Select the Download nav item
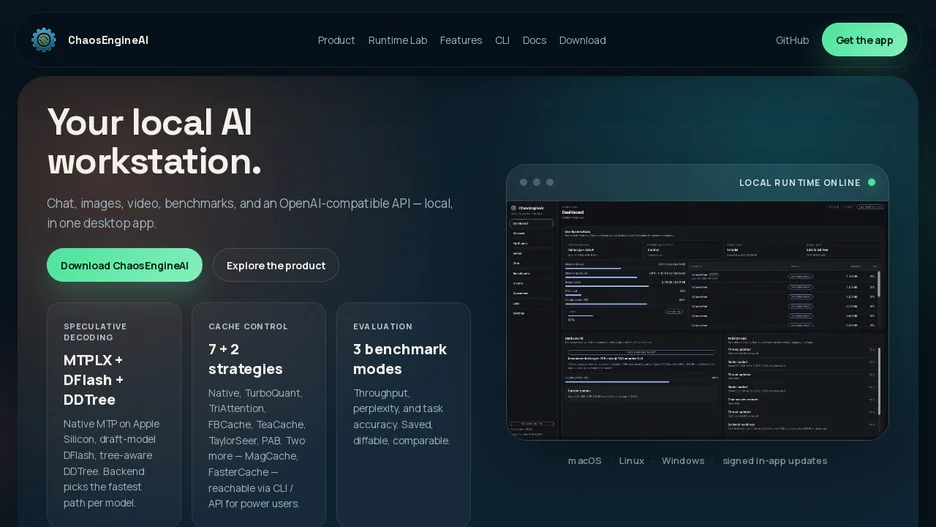The height and width of the screenshot is (527, 936). [583, 40]
